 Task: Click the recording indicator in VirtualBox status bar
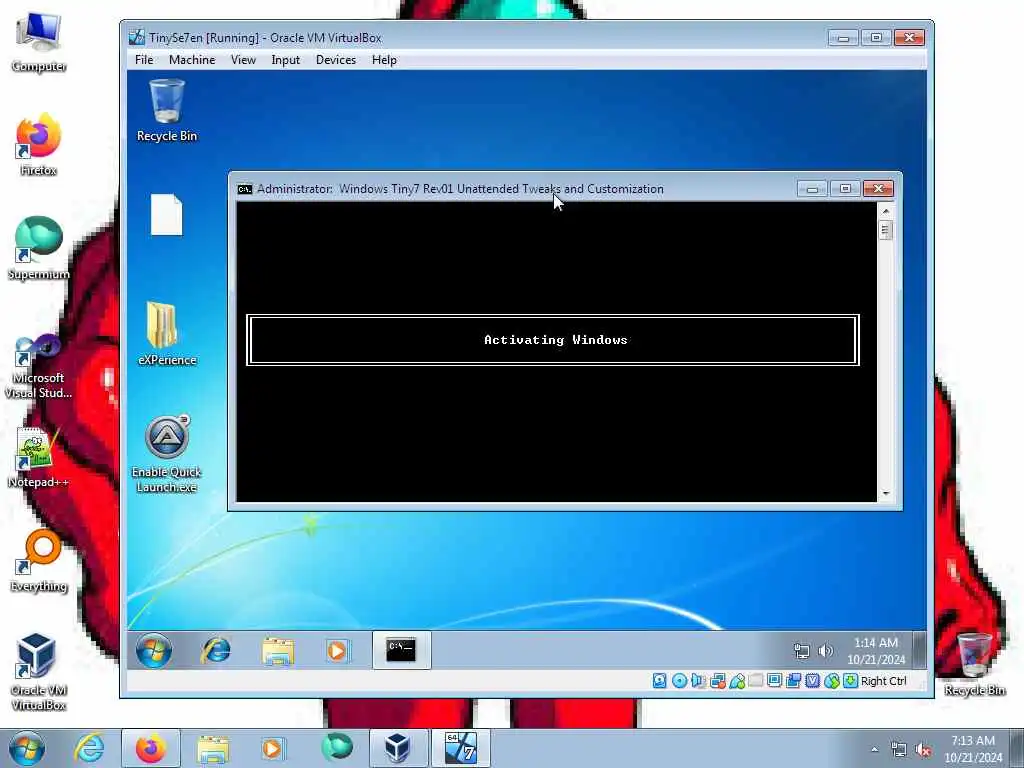point(793,681)
